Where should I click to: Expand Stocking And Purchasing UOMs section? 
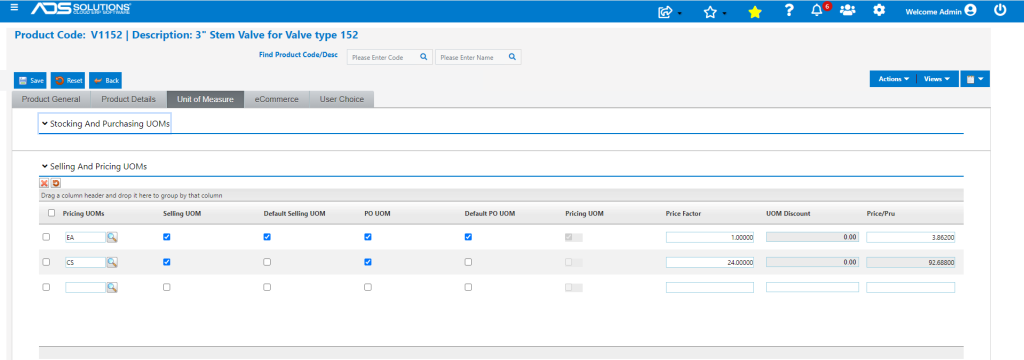point(105,123)
